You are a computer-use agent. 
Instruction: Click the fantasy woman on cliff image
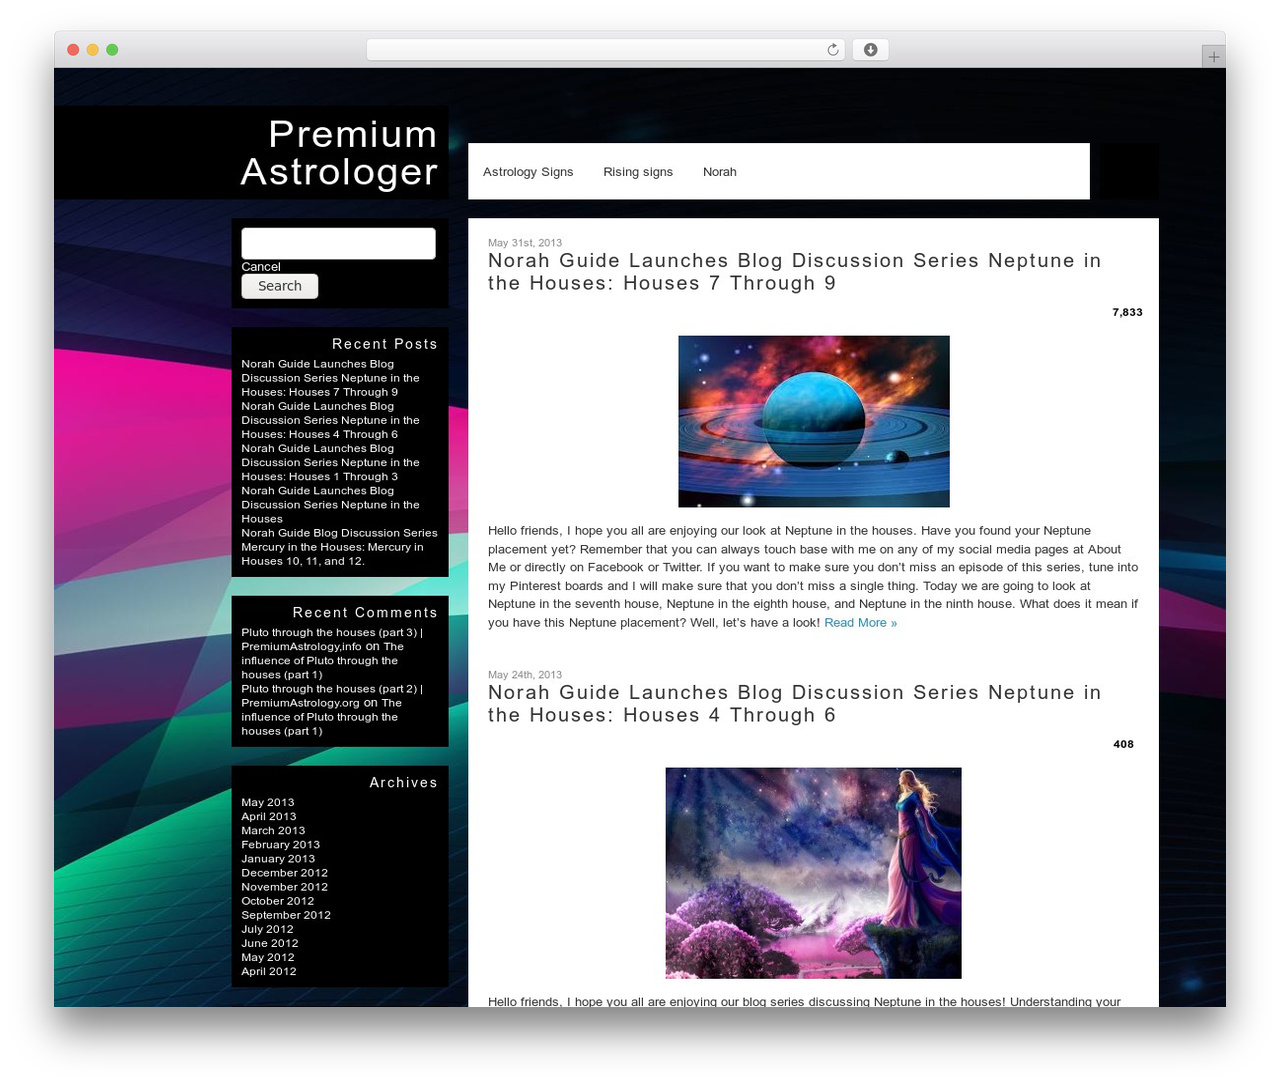click(x=814, y=873)
